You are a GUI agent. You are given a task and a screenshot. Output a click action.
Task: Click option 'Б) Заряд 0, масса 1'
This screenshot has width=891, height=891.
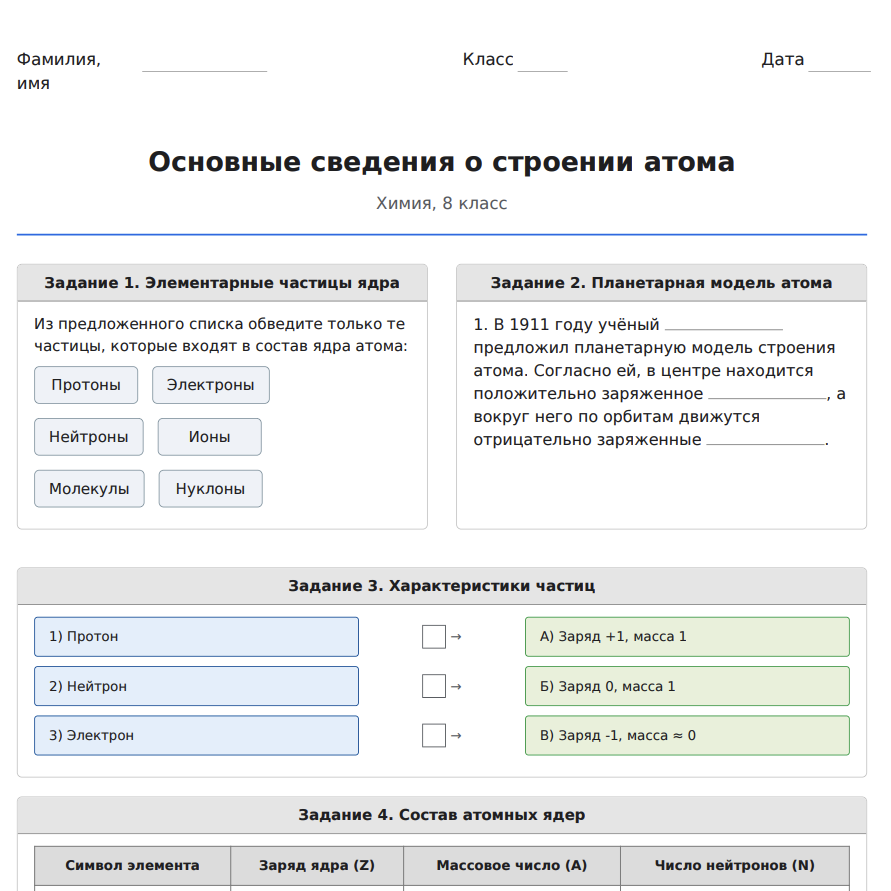click(x=687, y=686)
